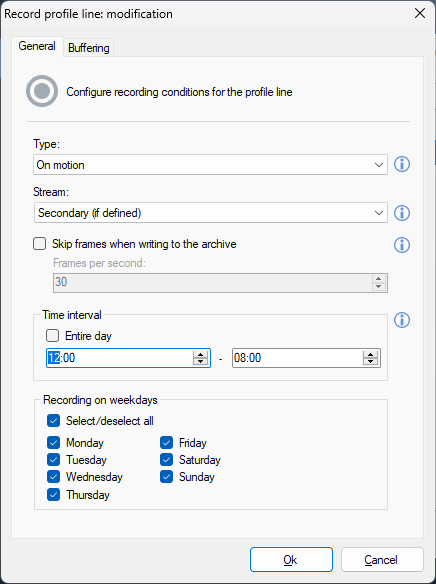Switch to the Buffering tab
Viewport: 436px width, 584px height.
tap(89, 48)
